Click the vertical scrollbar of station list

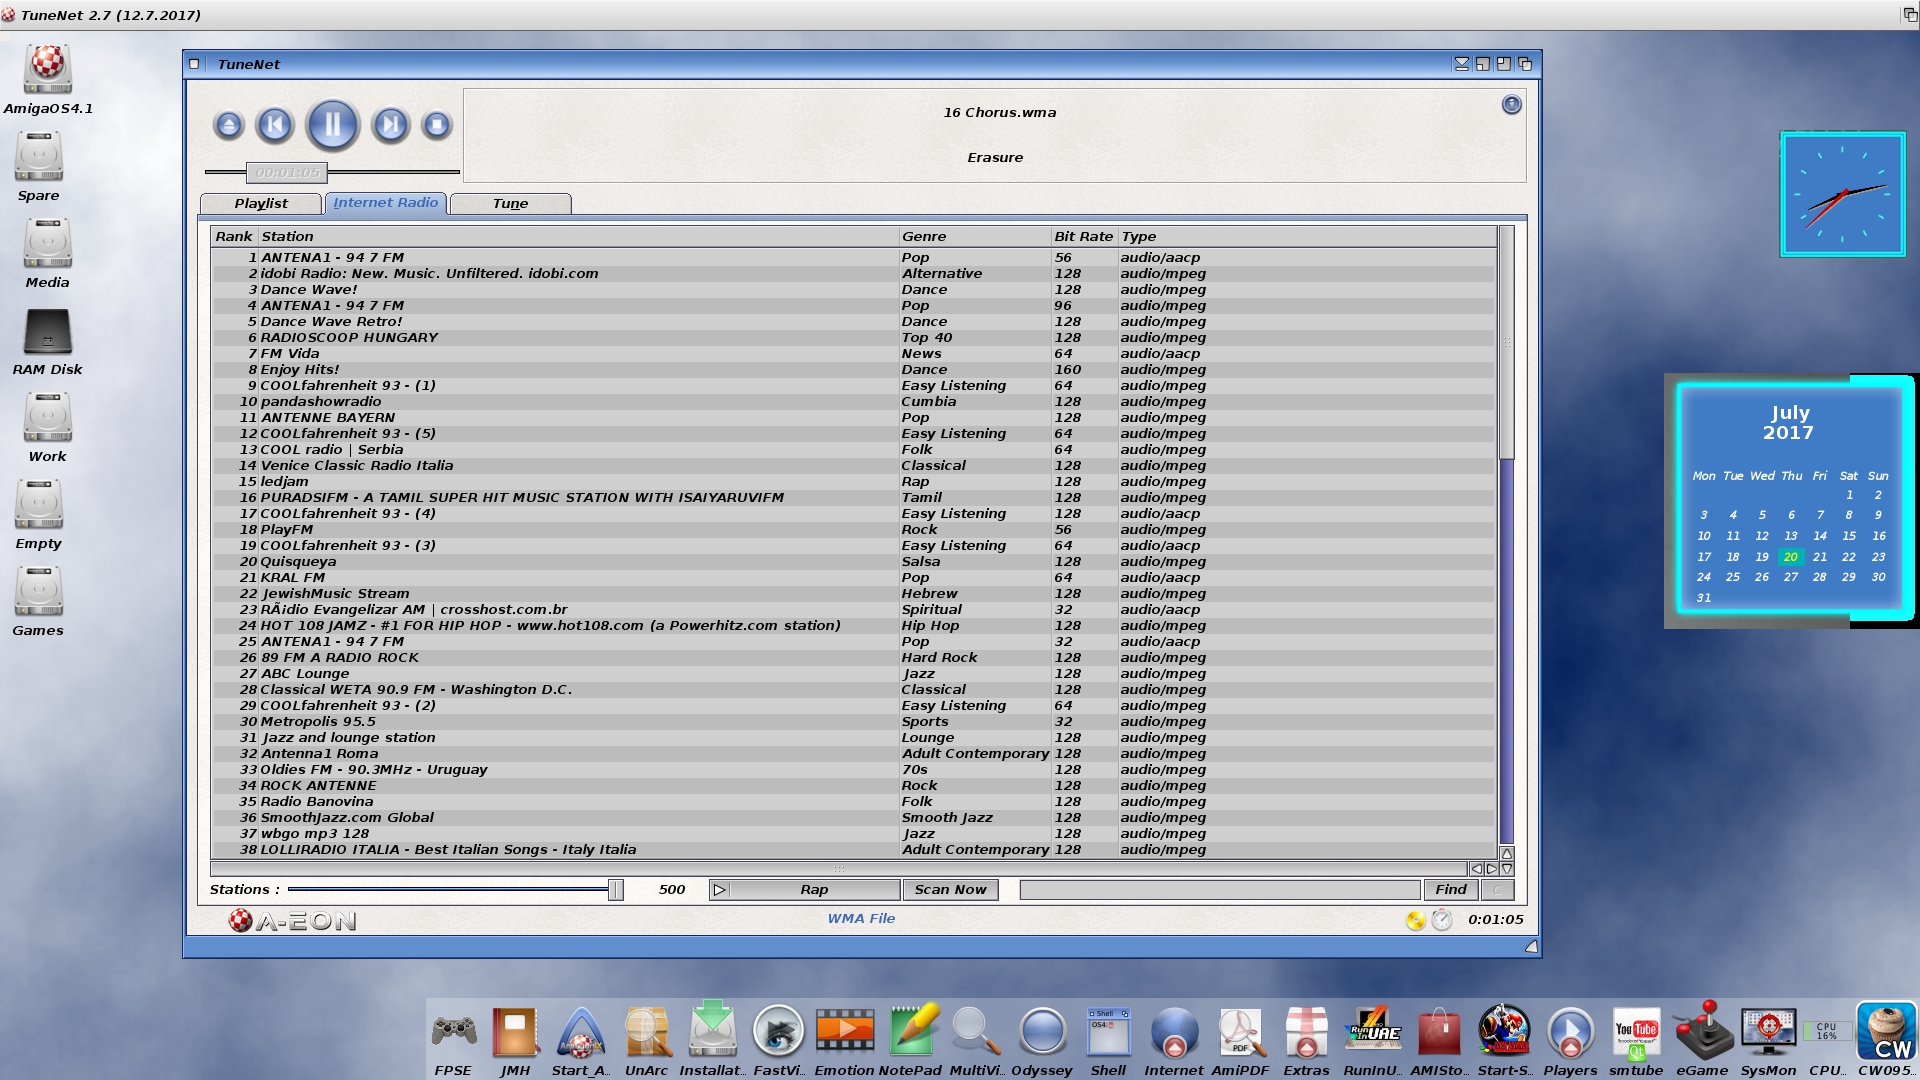point(1506,342)
